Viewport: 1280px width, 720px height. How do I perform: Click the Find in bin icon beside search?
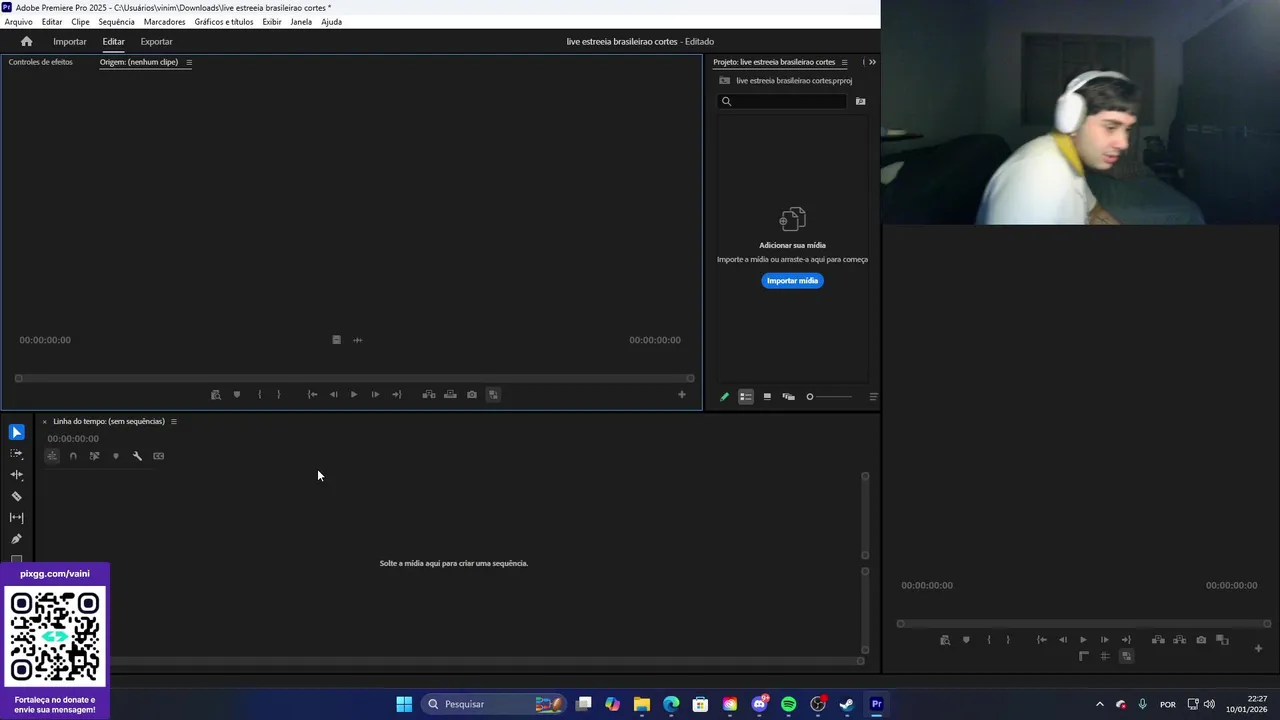pyautogui.click(x=860, y=101)
